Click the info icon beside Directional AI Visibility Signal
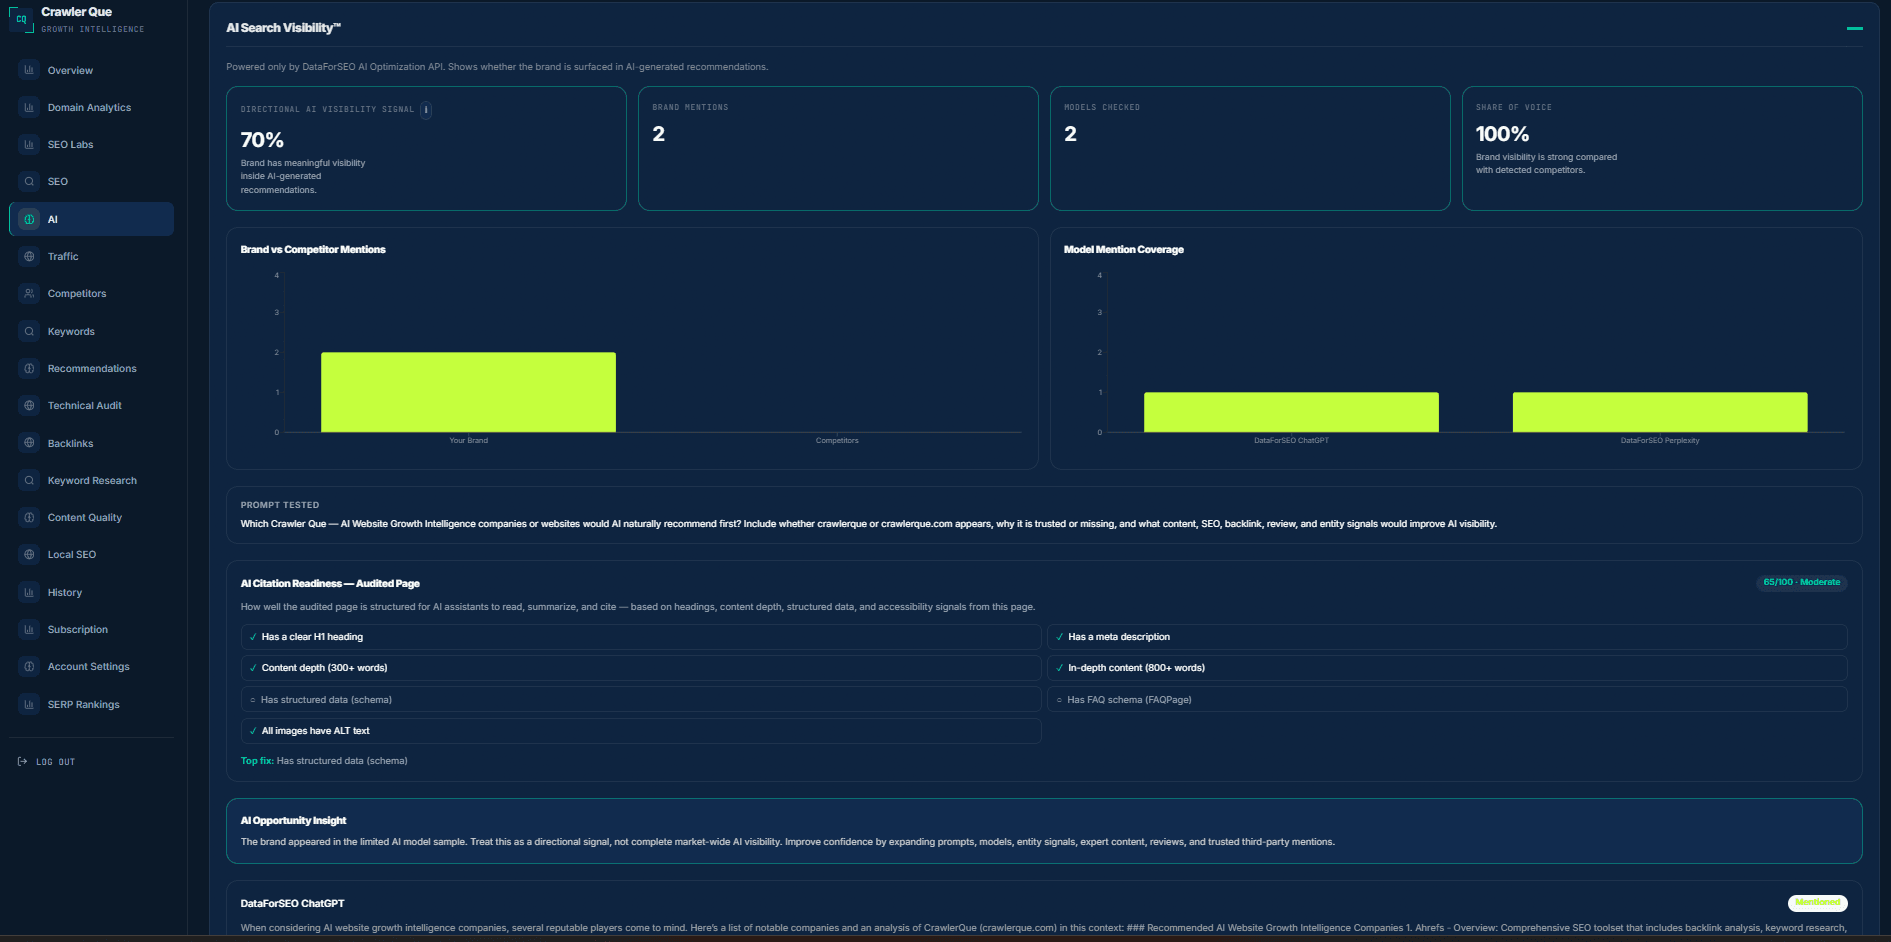This screenshot has width=1891, height=942. tap(426, 110)
